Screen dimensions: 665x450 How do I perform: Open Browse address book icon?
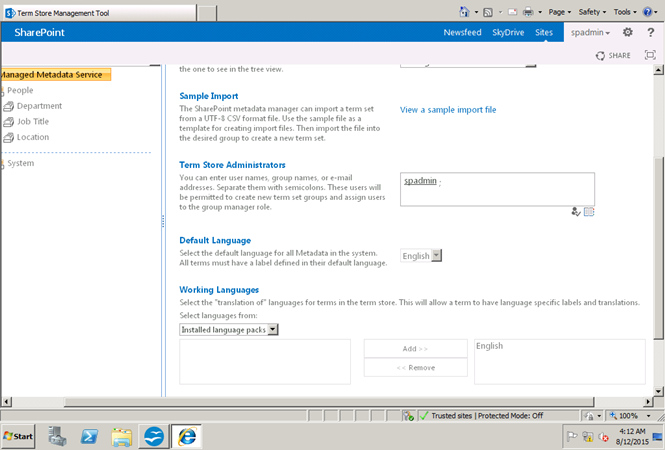click(x=589, y=211)
